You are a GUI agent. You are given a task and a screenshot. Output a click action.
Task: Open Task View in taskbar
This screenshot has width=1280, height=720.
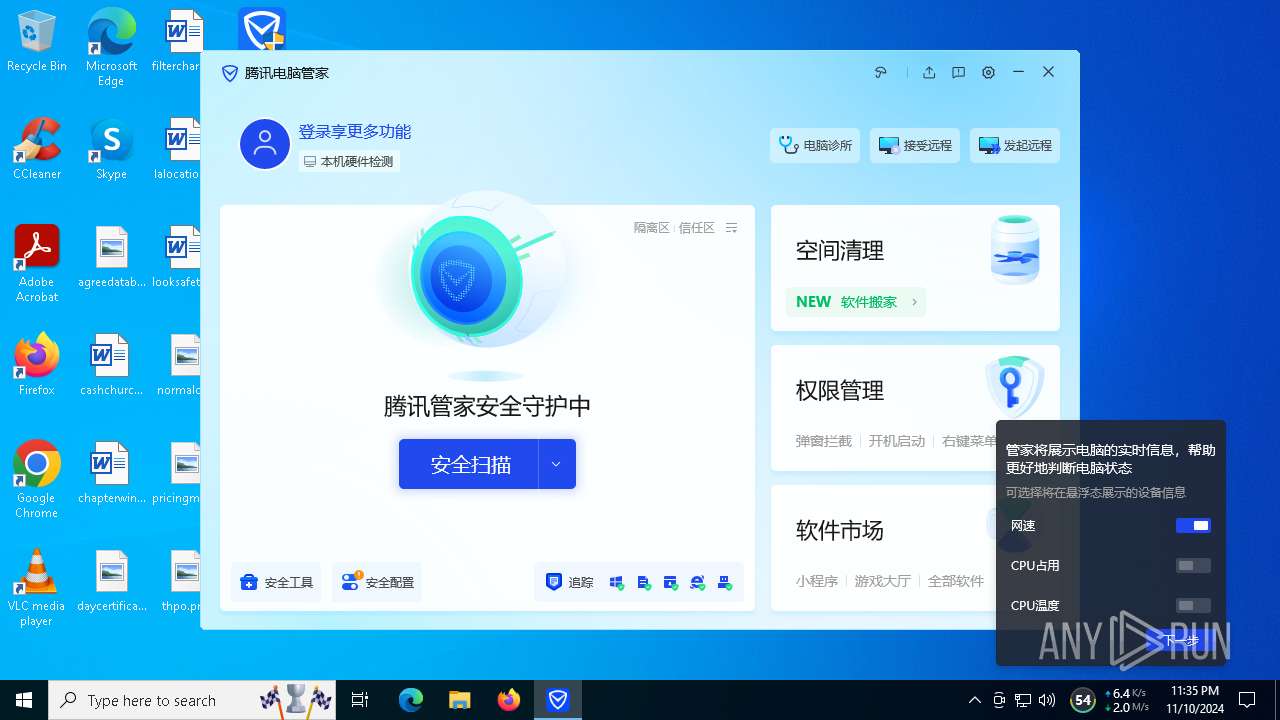click(360, 700)
